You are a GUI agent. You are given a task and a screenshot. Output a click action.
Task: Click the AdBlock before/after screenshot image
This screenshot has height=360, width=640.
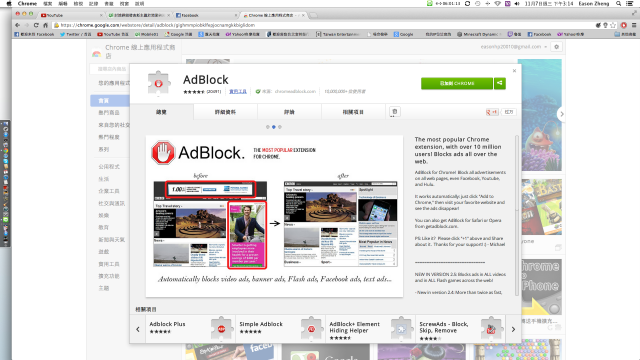(274, 216)
